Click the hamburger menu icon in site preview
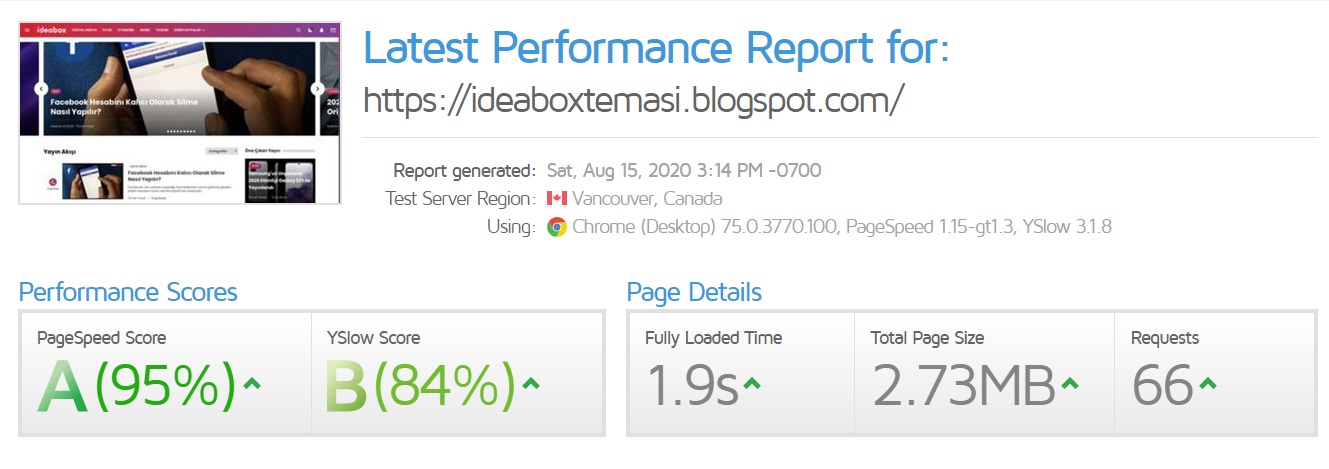Image resolution: width=1329 pixels, height=469 pixels. (x=27, y=31)
